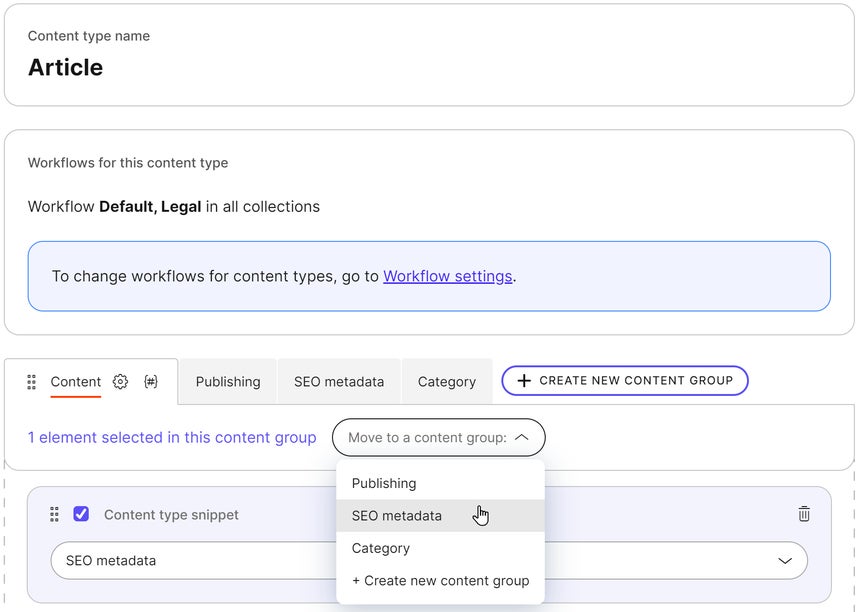
Task: Switch to the Category tab
Action: (x=447, y=382)
